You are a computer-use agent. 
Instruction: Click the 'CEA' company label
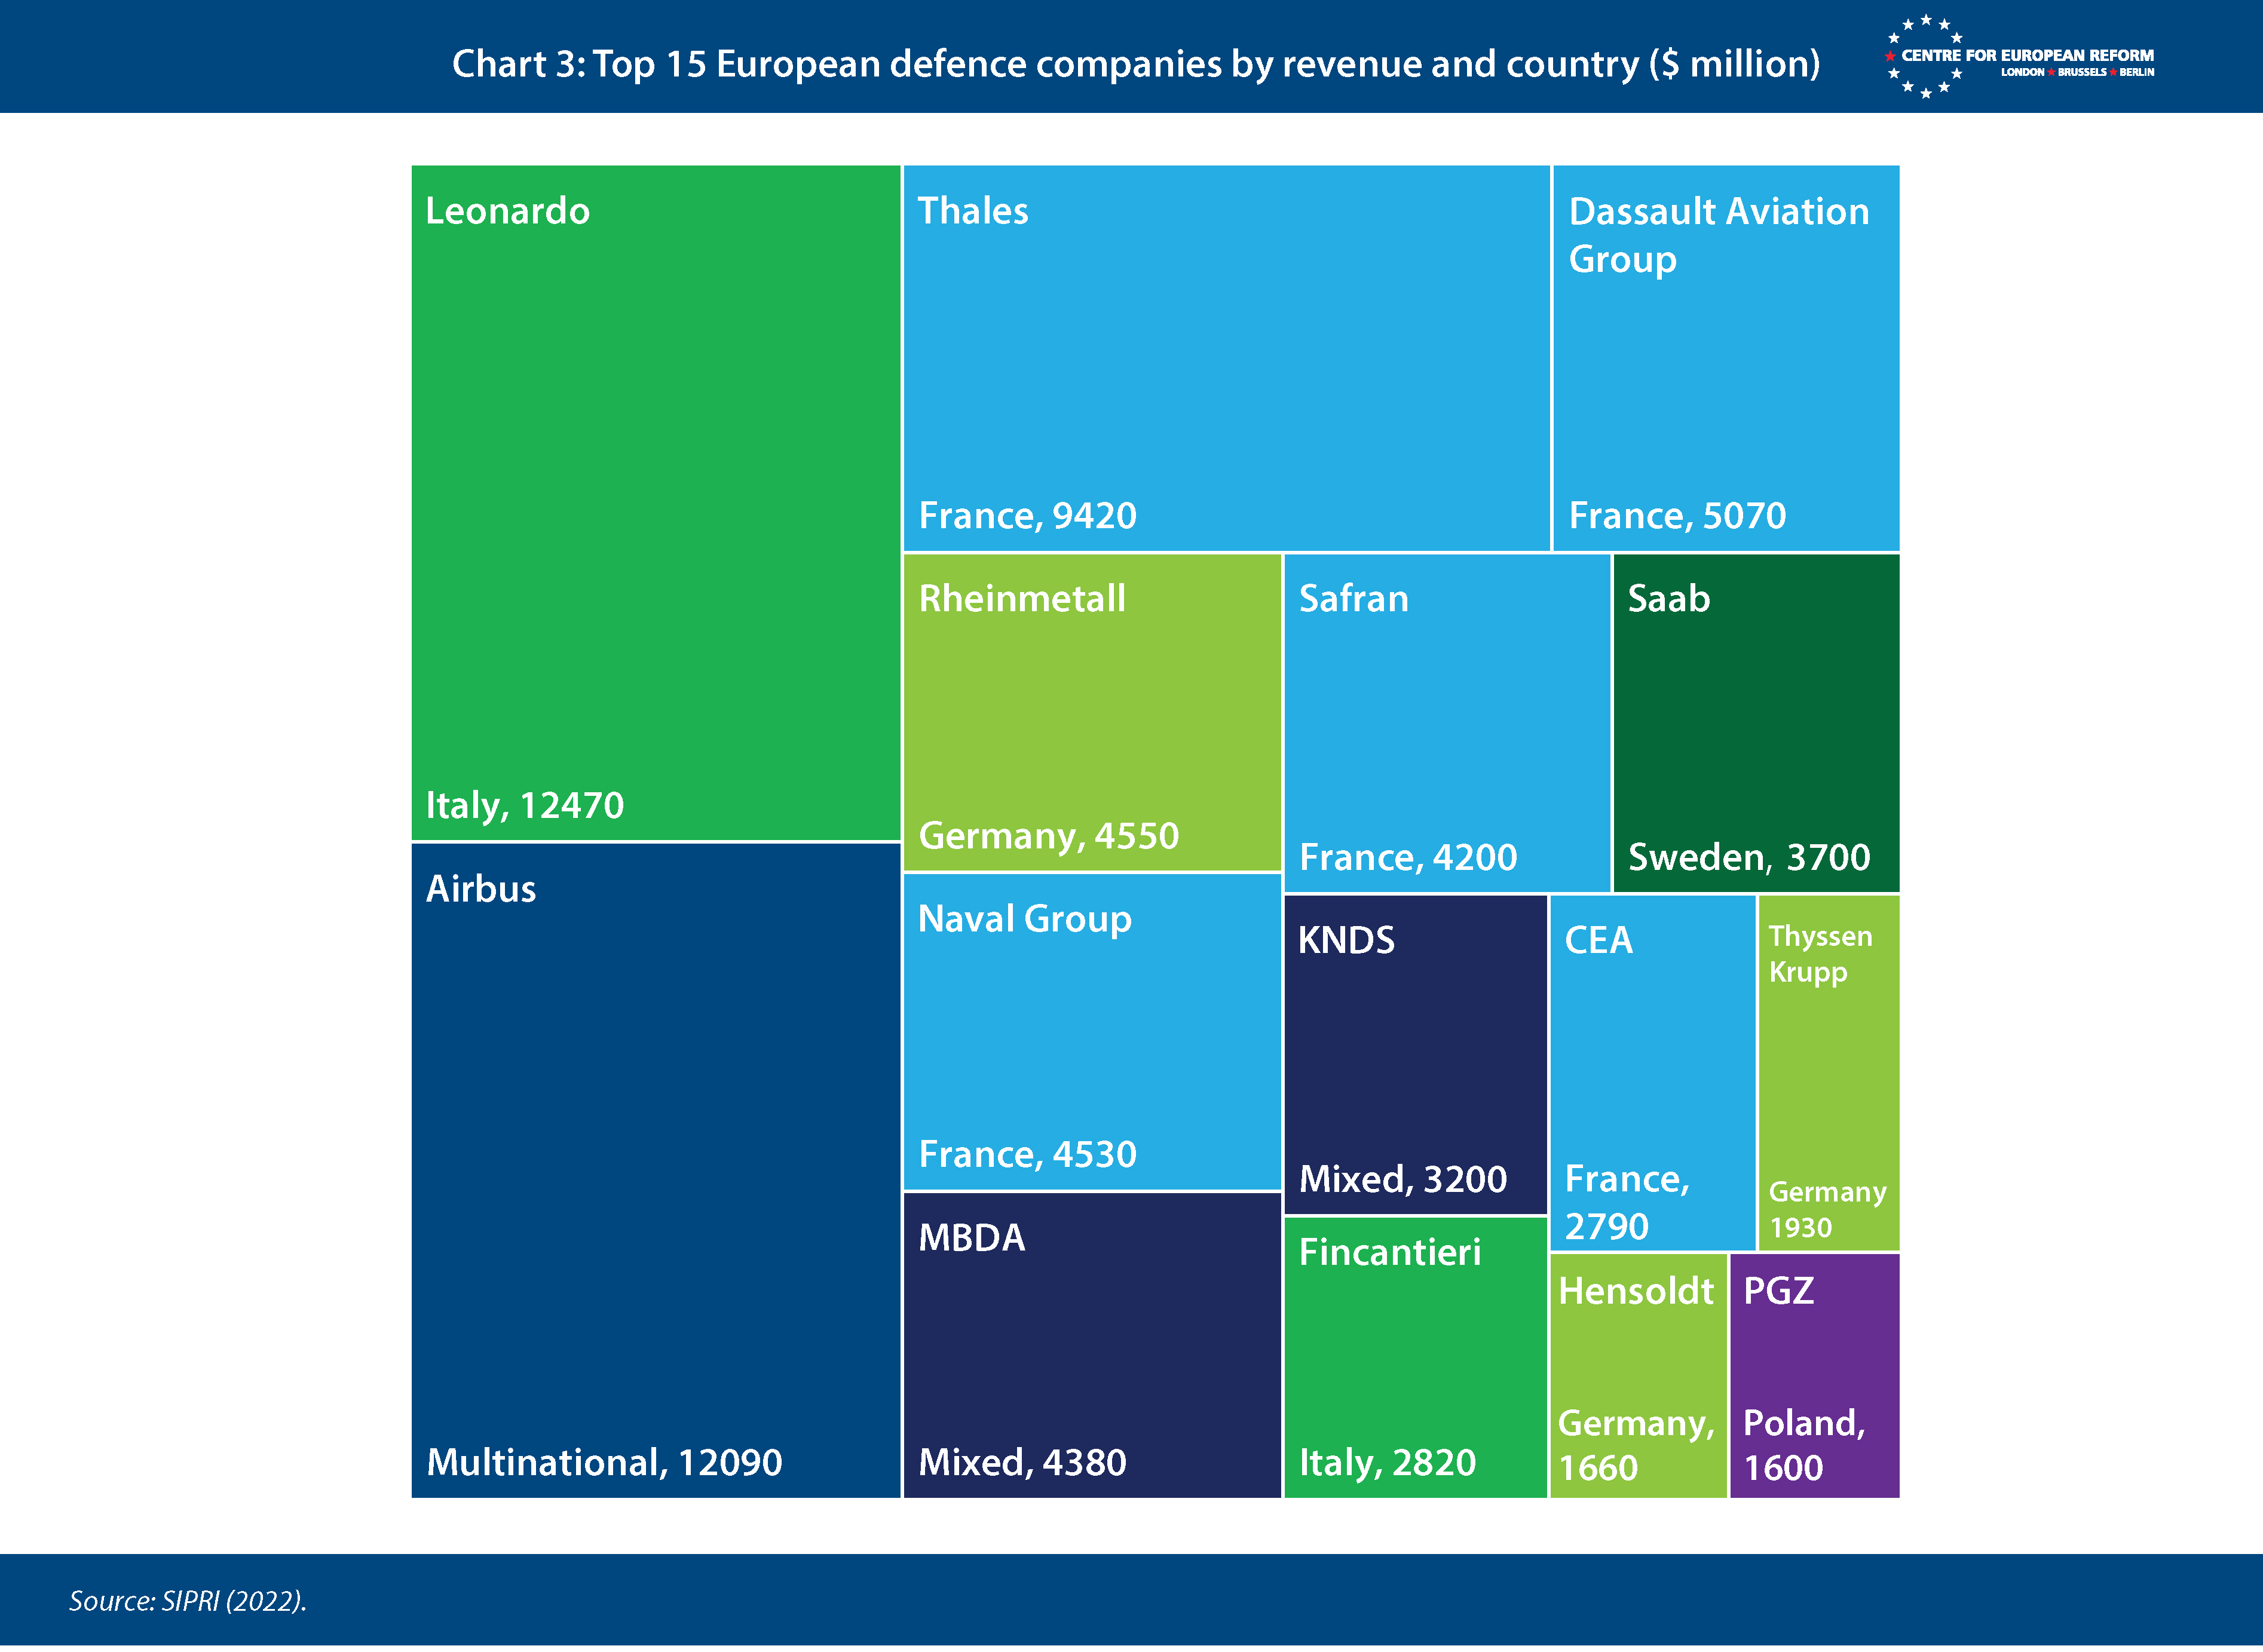click(x=1598, y=941)
